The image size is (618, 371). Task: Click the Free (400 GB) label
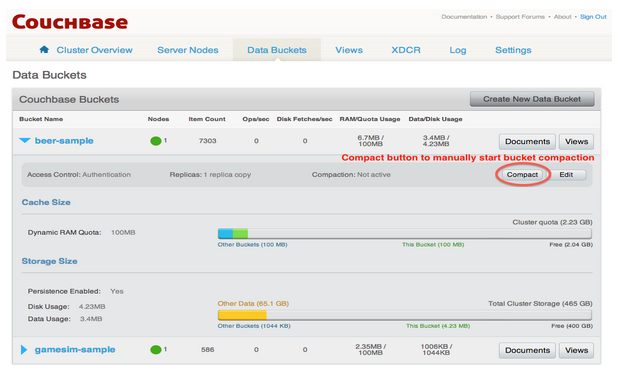572,326
